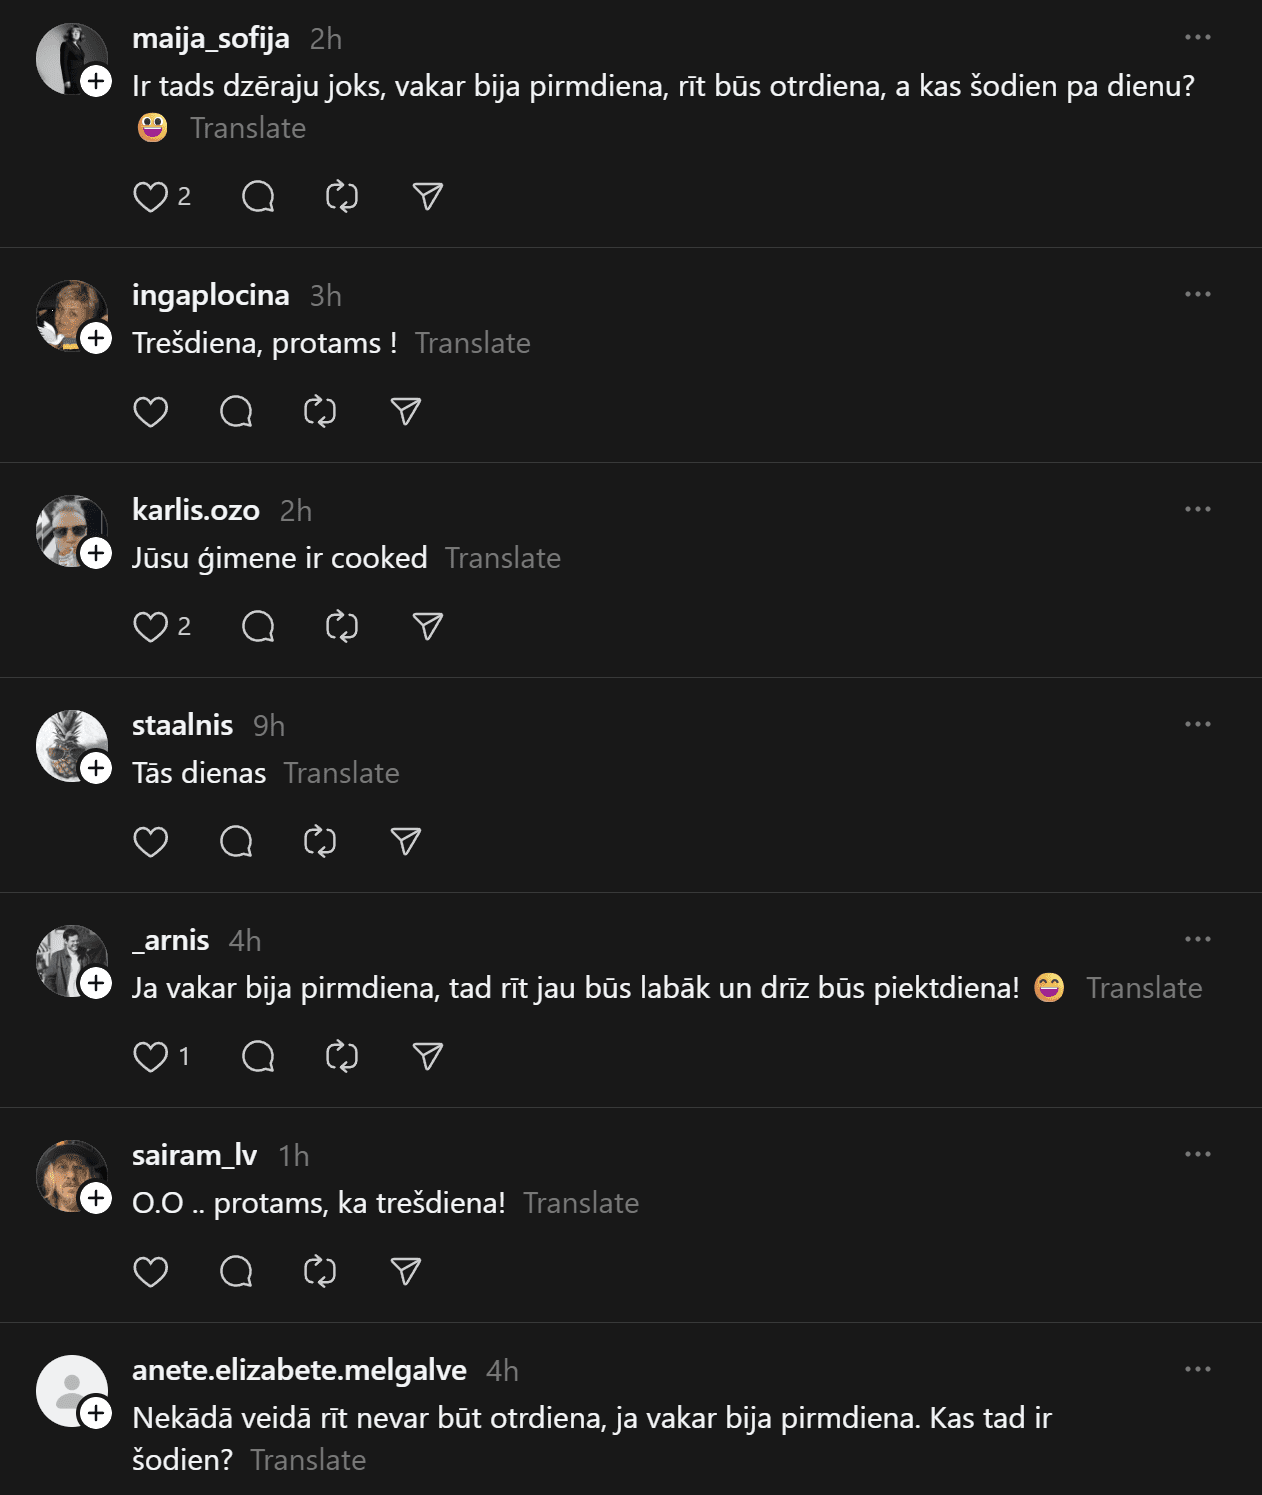Follow anete.elizabete.melgalve using avatar plus badge
Image resolution: width=1262 pixels, height=1495 pixels.
(96, 1413)
